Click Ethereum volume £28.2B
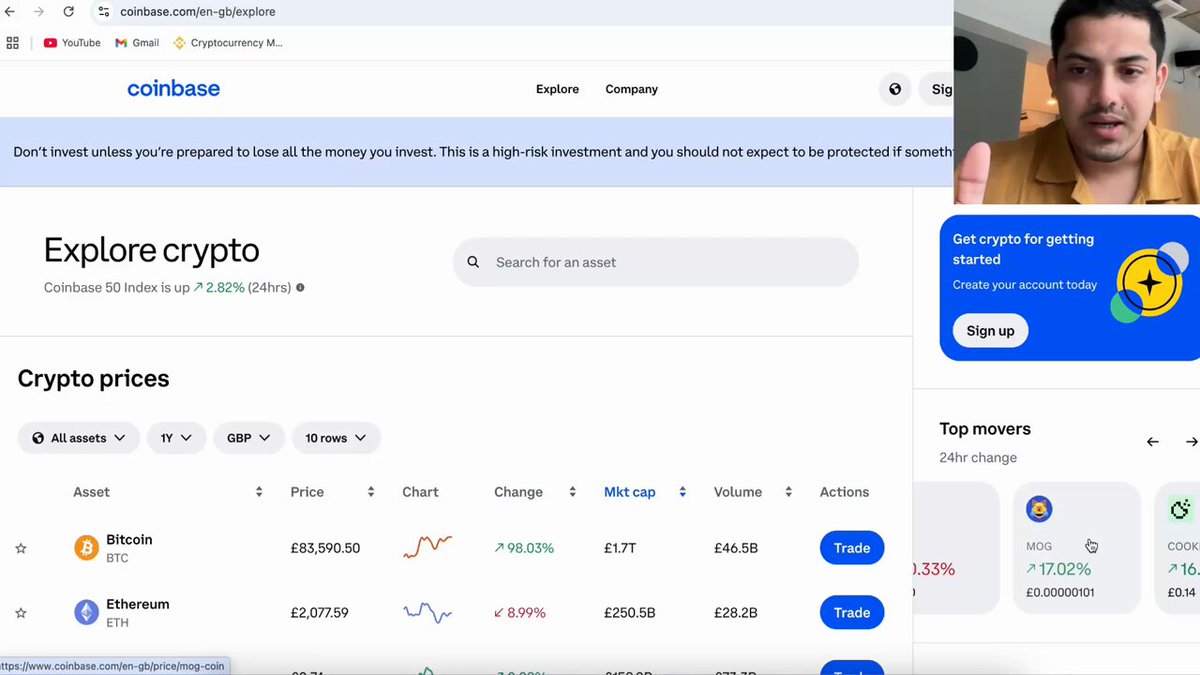 (x=736, y=613)
